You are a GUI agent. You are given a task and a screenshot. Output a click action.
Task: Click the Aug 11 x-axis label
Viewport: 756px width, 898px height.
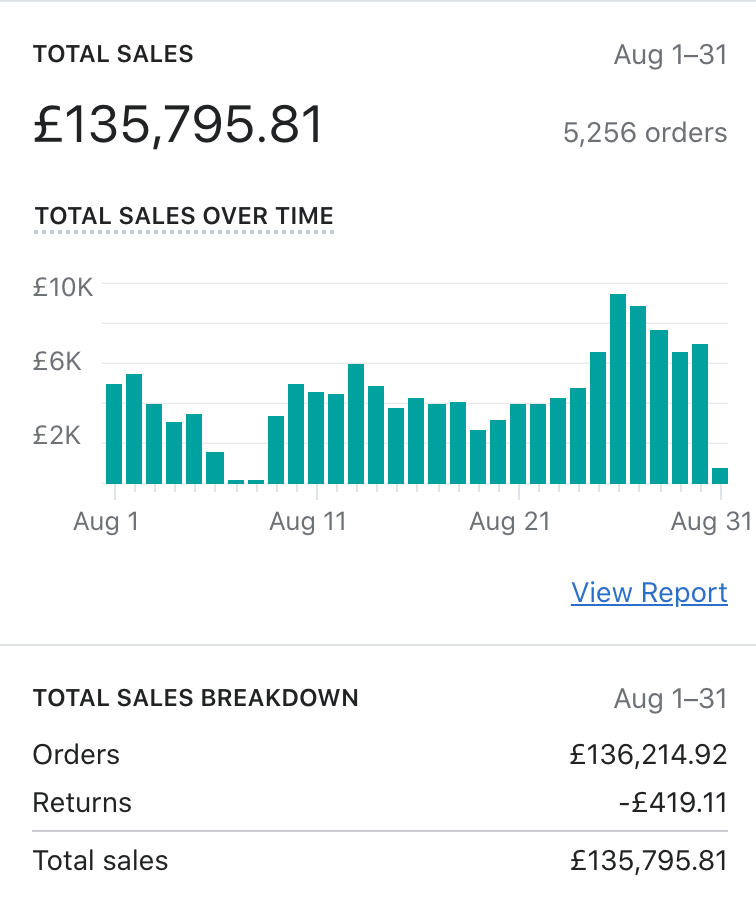307,522
